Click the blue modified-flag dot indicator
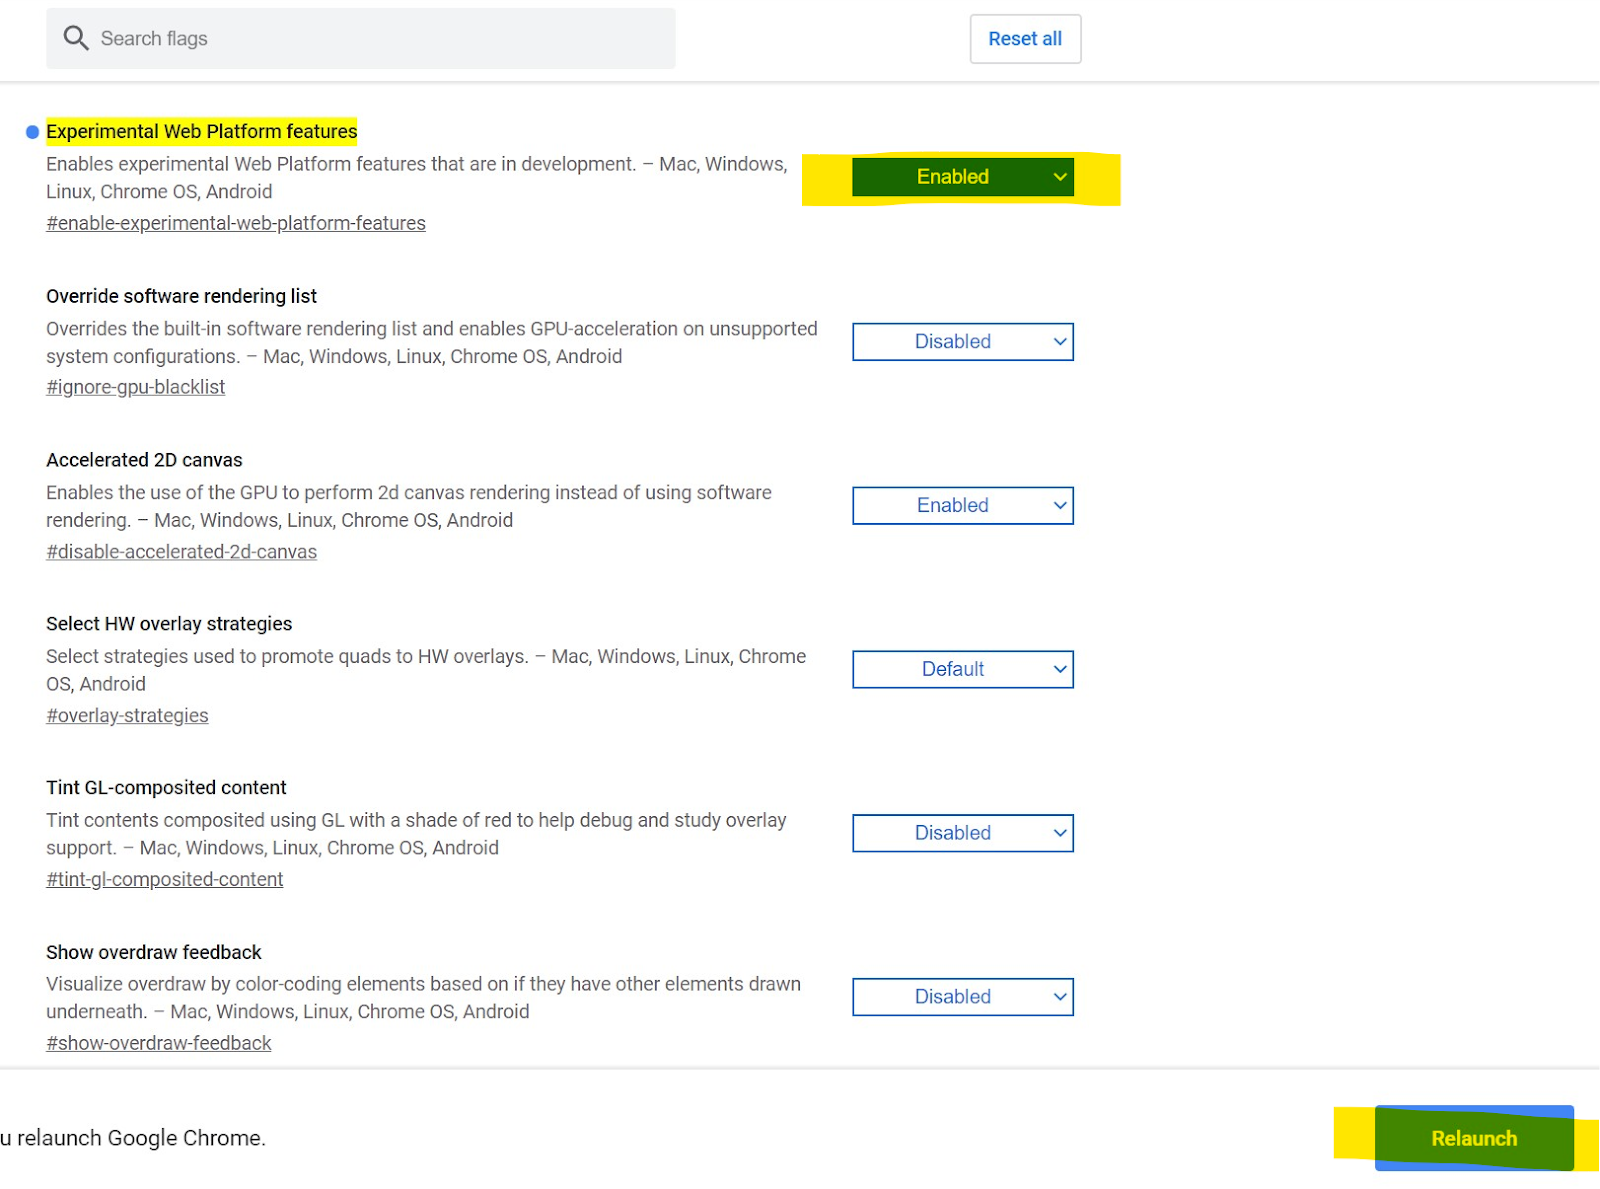The image size is (1600, 1189). click(32, 132)
